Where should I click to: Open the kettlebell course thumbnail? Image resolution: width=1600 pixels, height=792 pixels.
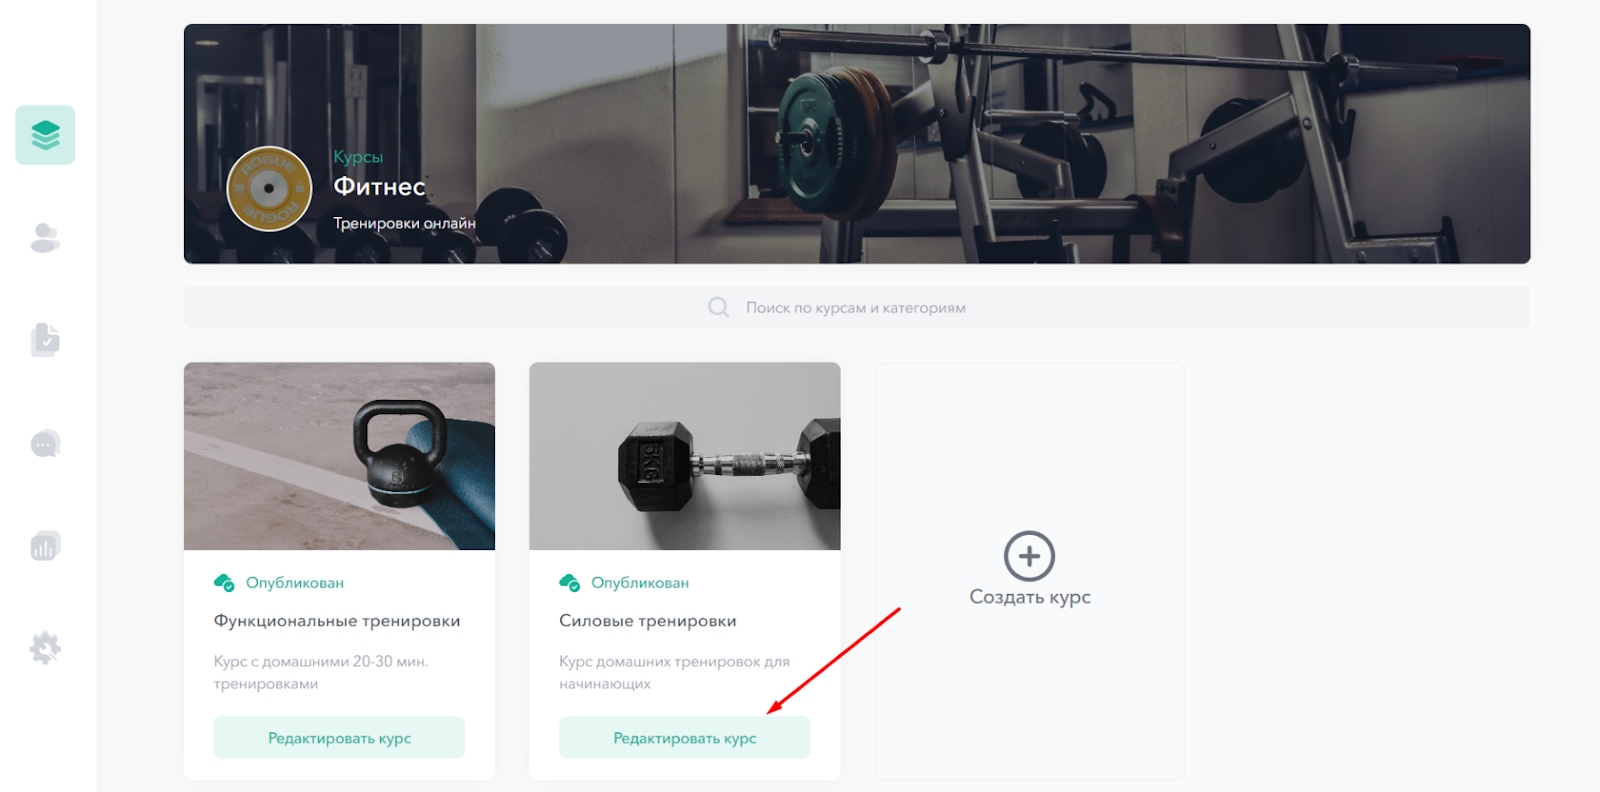pyautogui.click(x=339, y=456)
